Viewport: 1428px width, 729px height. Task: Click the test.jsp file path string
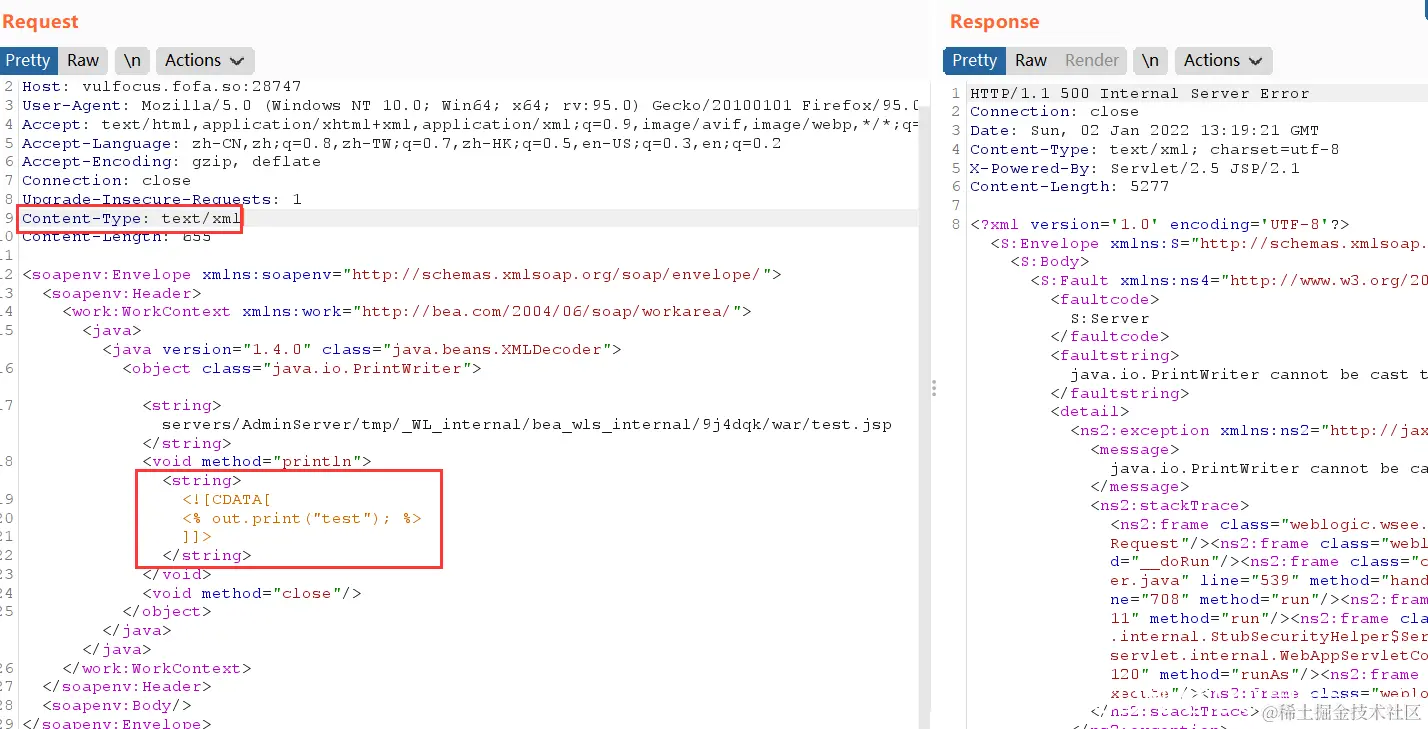click(526, 424)
